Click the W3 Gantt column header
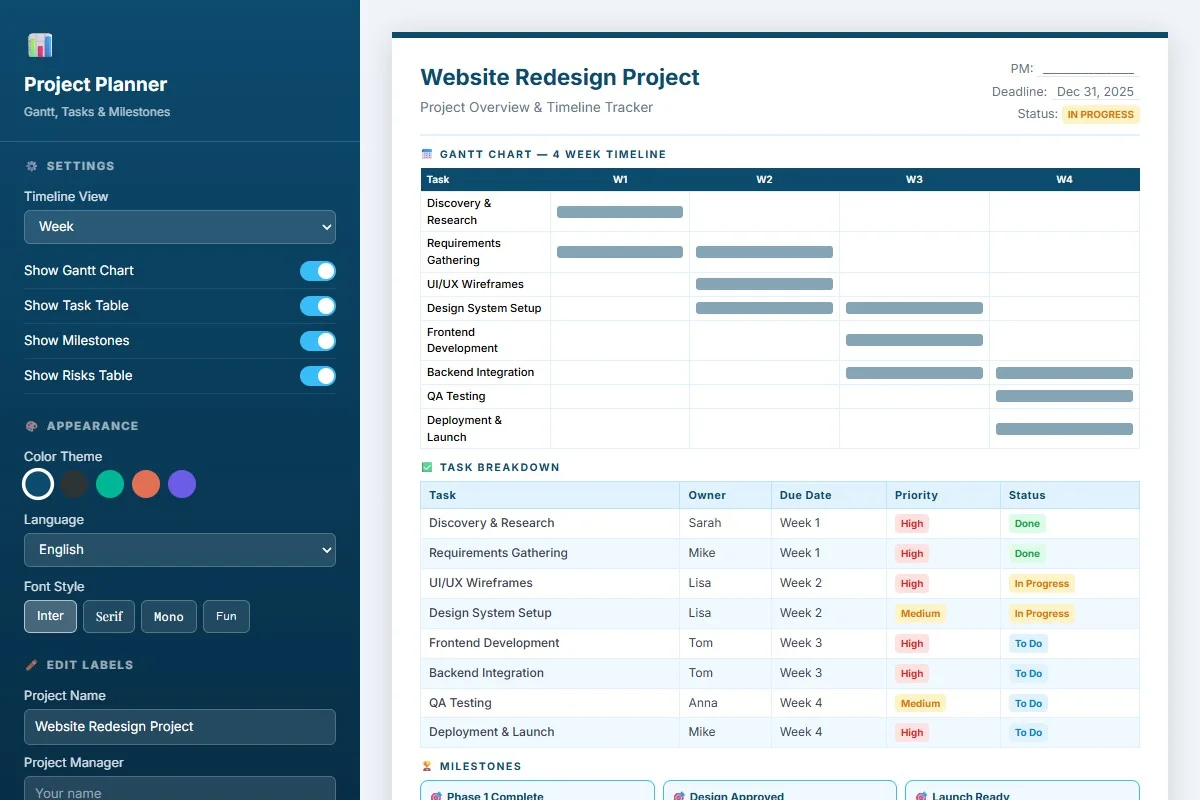 [x=914, y=180]
